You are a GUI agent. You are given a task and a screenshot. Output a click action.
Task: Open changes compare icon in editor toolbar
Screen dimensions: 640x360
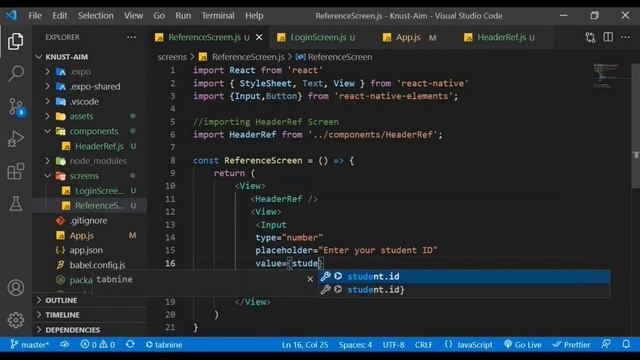(x=590, y=37)
